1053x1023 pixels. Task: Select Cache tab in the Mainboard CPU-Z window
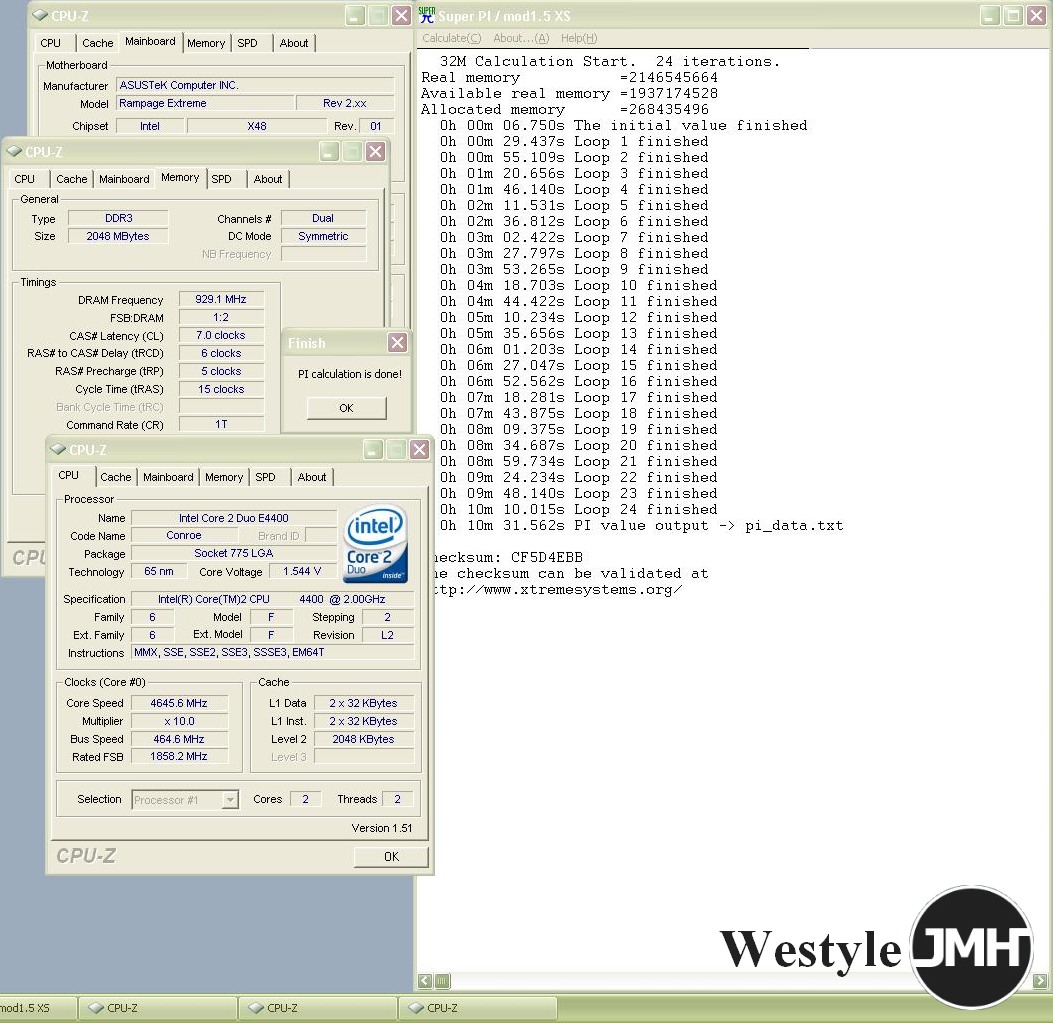(x=97, y=42)
